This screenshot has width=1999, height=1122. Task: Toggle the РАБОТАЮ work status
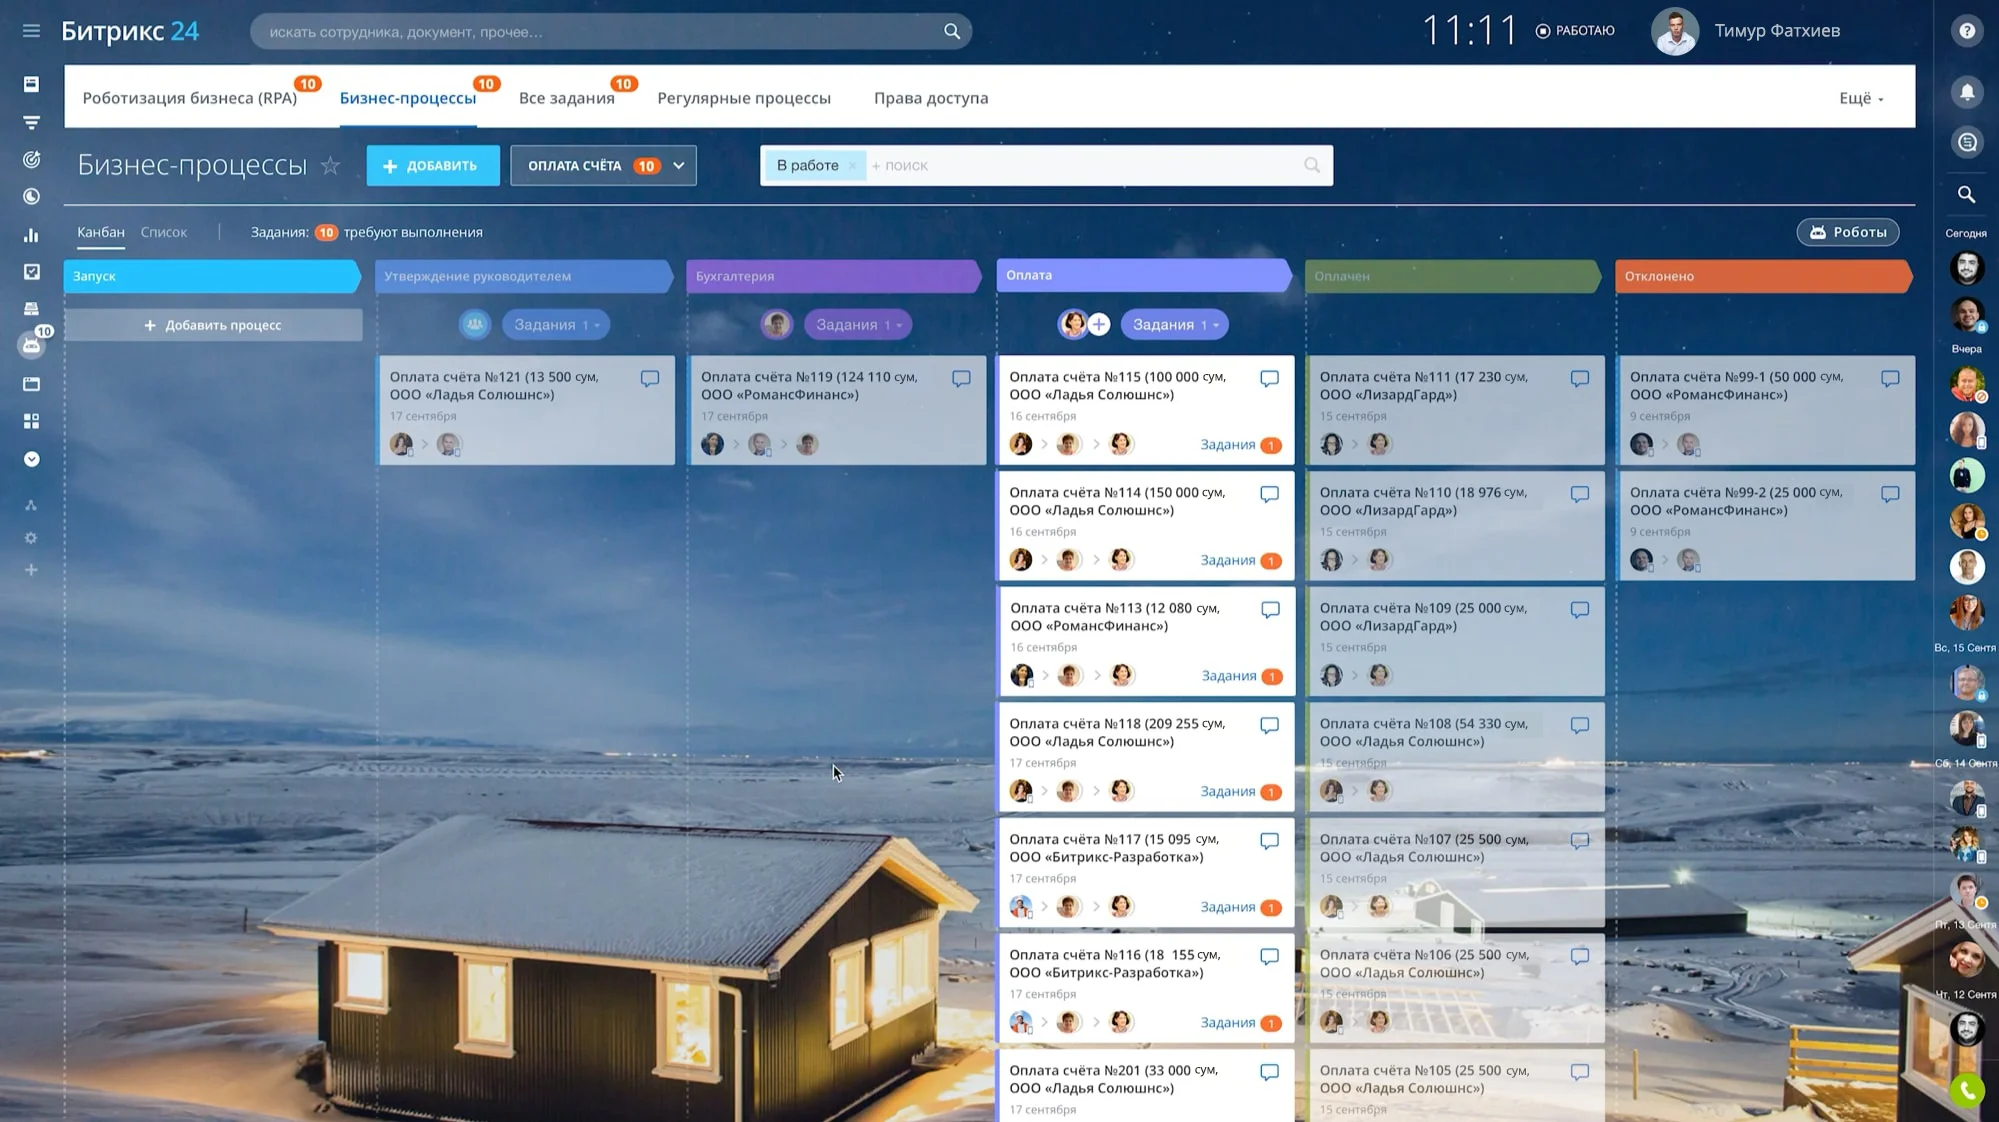(x=1575, y=31)
